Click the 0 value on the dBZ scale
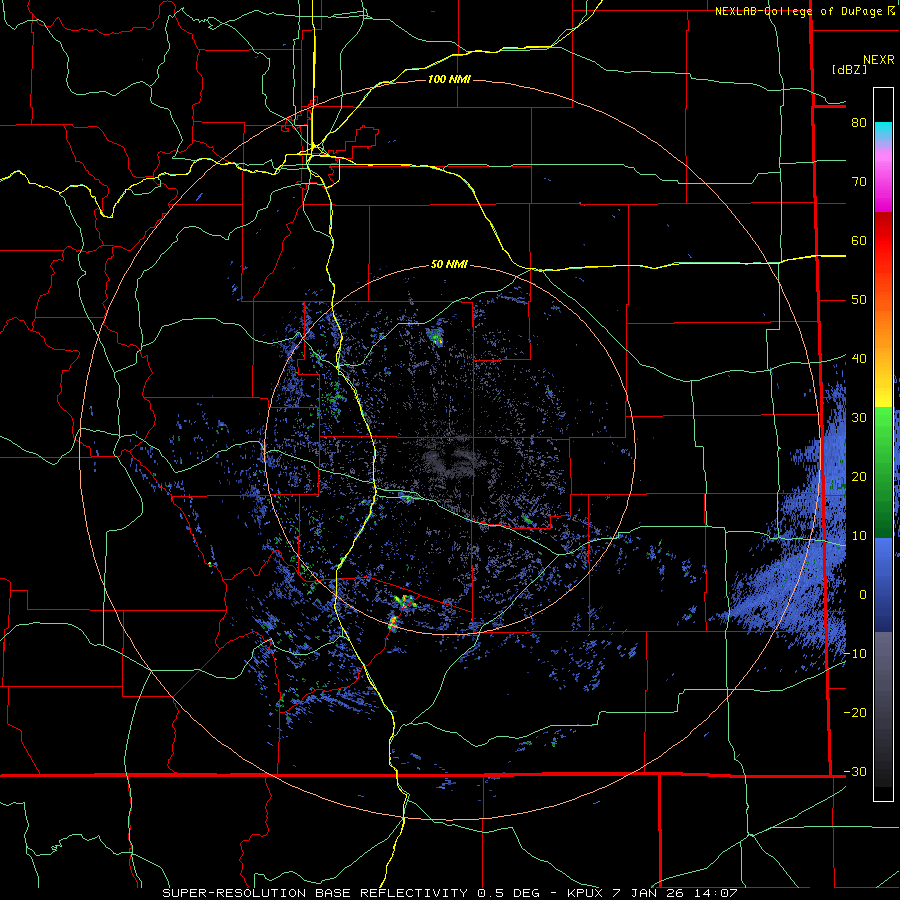The width and height of the screenshot is (900, 900). tap(863, 595)
